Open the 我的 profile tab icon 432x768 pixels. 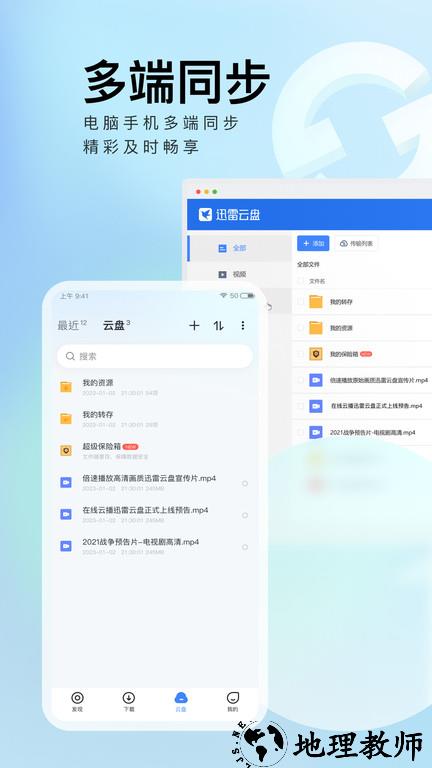[233, 698]
